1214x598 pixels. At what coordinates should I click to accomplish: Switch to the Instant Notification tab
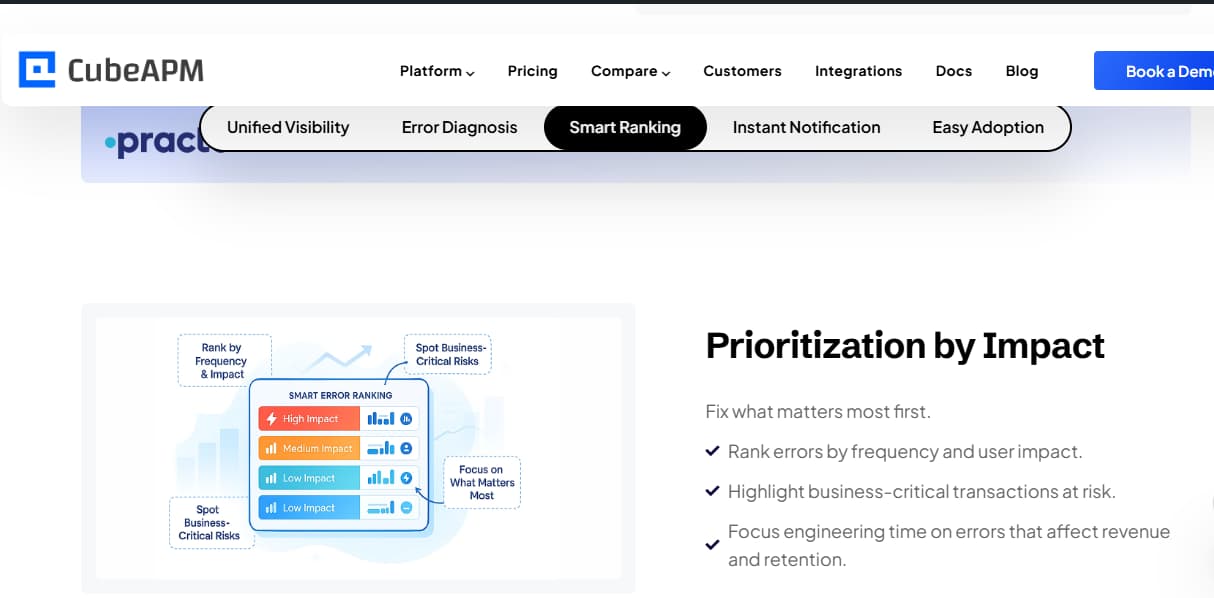[806, 127]
